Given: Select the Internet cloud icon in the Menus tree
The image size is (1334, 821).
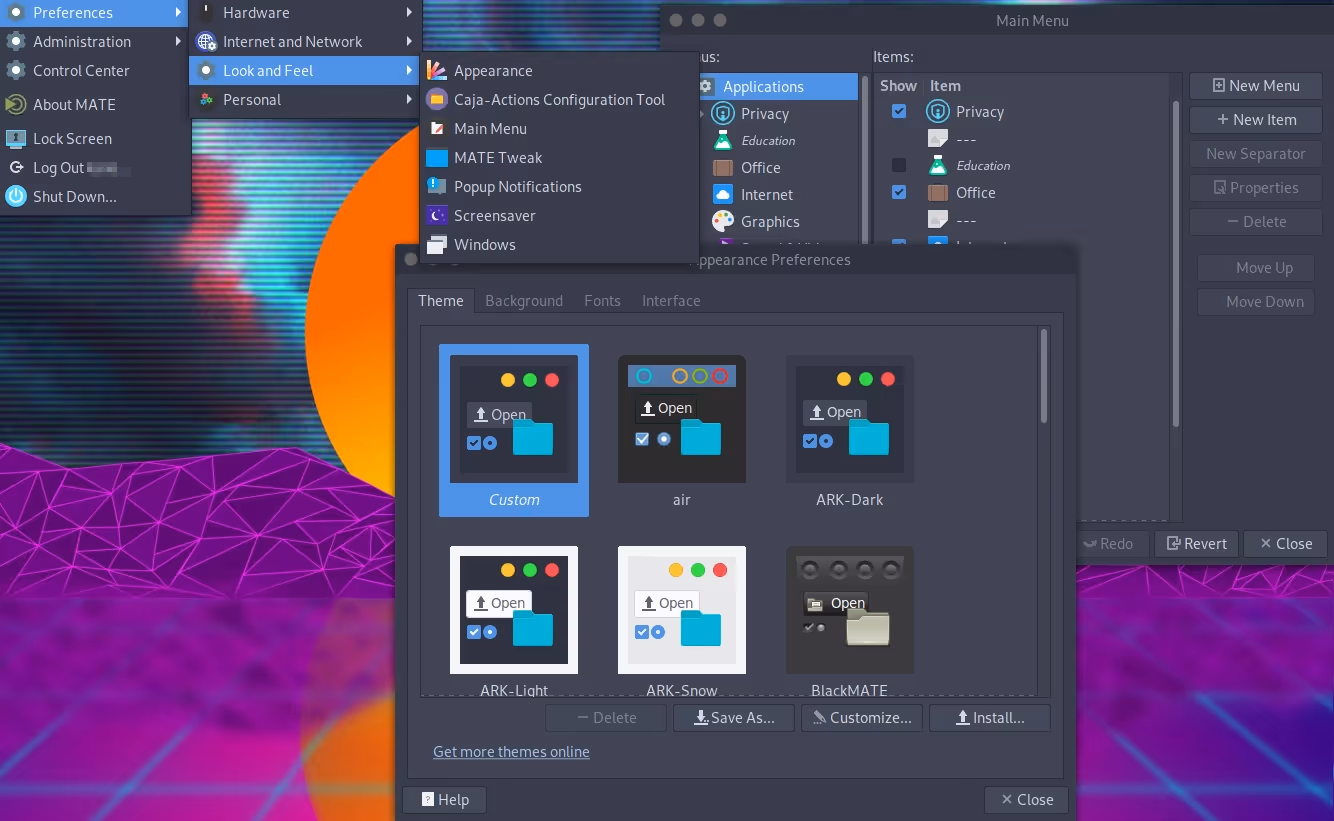Looking at the screenshot, I should [722, 195].
